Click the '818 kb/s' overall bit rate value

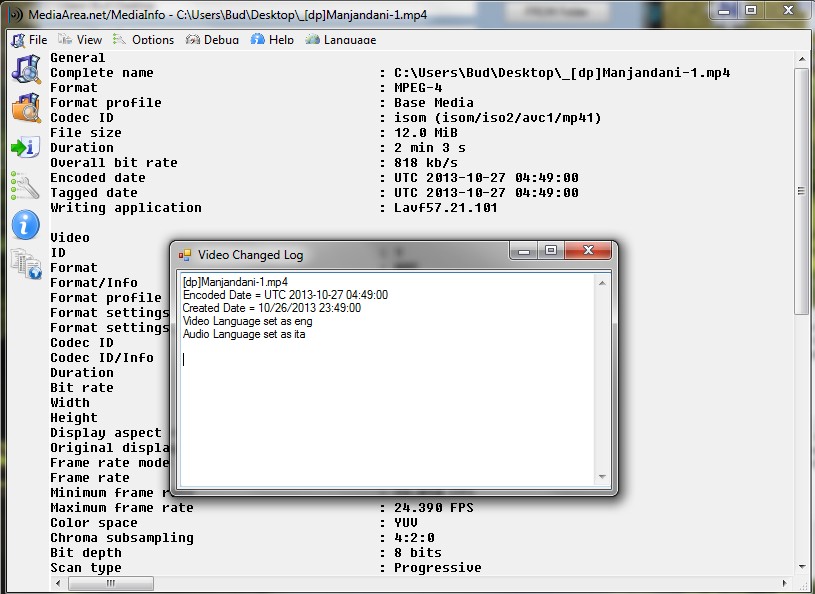coord(426,163)
